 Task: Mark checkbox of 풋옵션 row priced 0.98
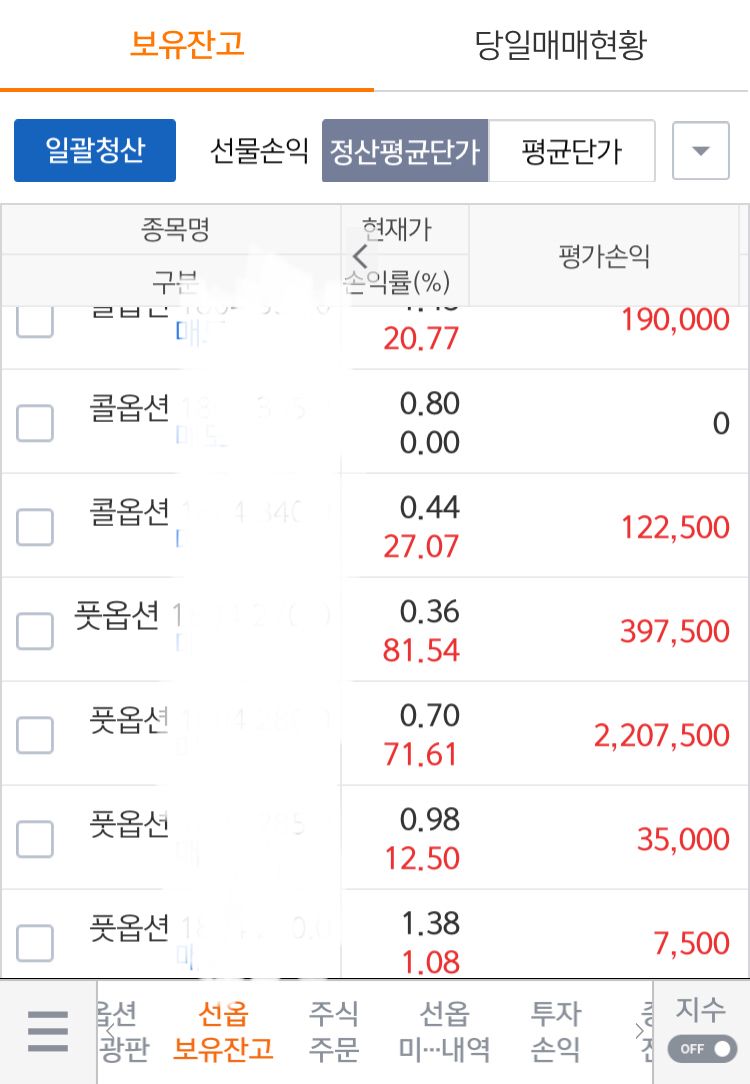coord(35,839)
